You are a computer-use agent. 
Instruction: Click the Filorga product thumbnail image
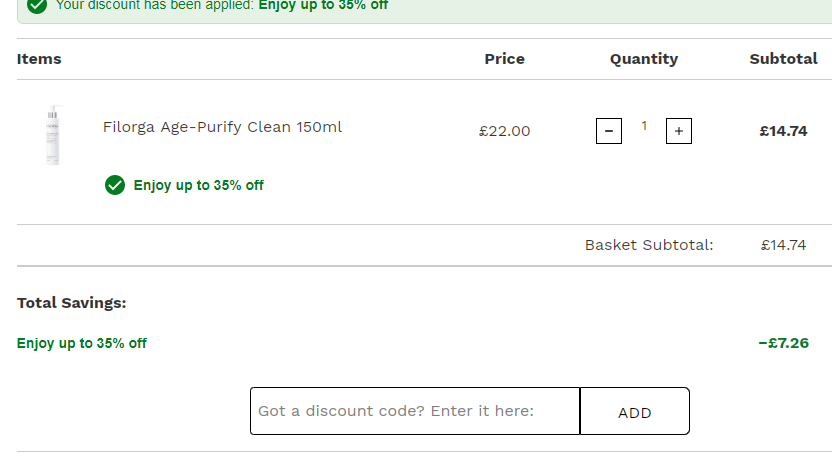pyautogui.click(x=53, y=135)
